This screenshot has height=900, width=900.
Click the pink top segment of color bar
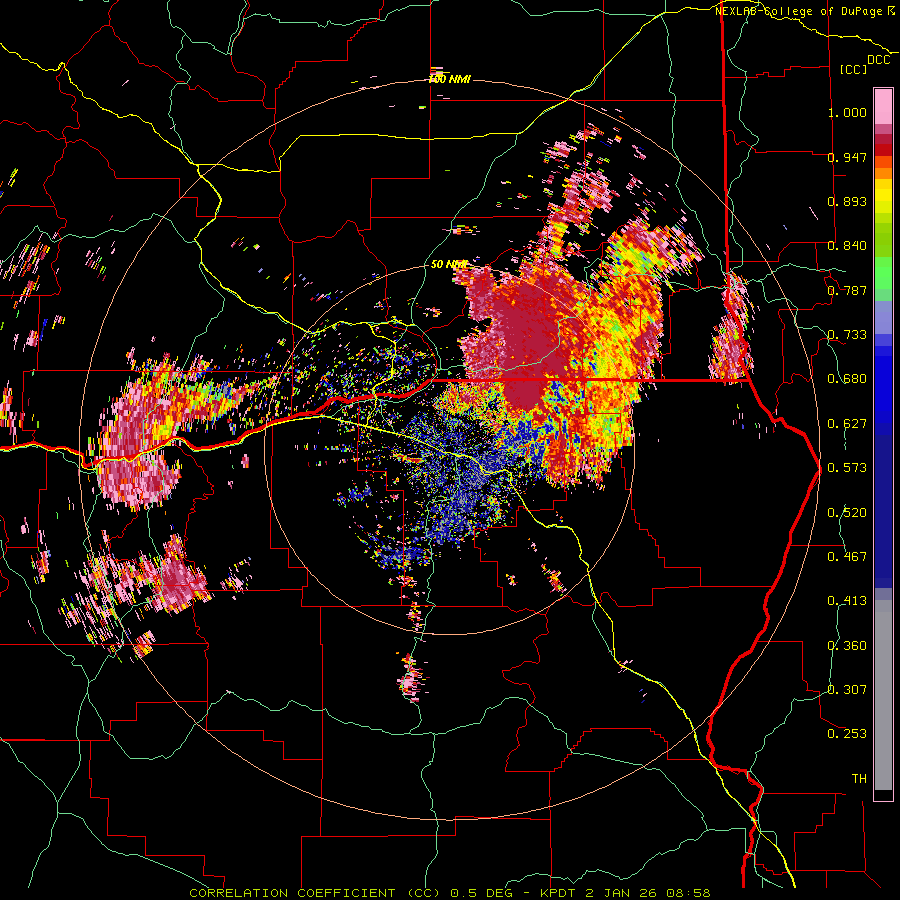coord(883,106)
